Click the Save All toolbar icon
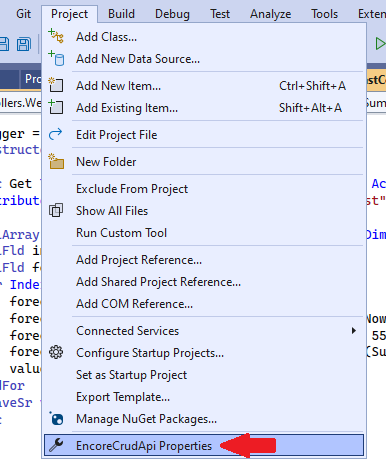The height and width of the screenshot is (471, 386). (24, 44)
